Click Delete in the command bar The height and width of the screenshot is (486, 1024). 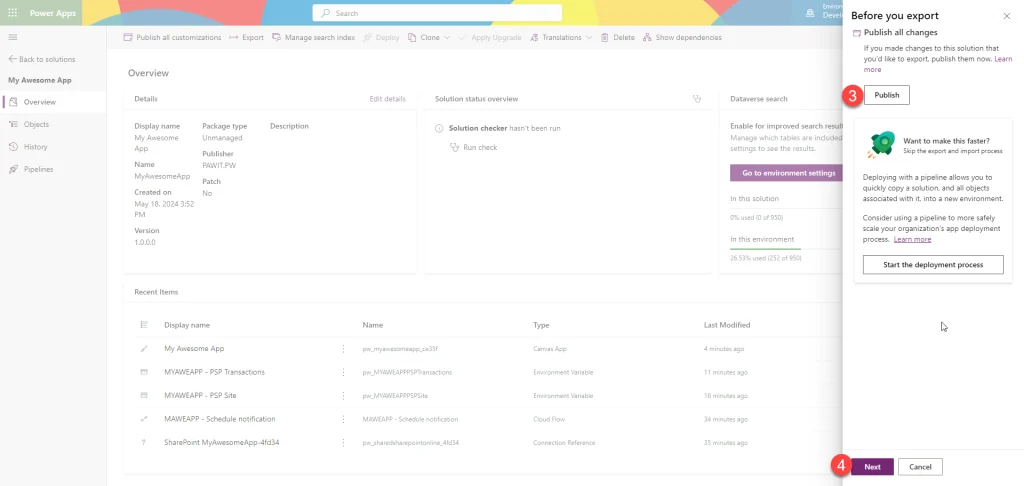617,37
